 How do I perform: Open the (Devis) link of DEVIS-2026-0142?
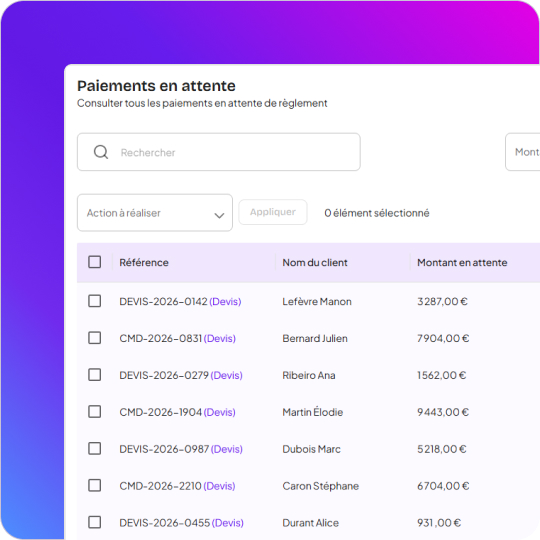pyautogui.click(x=225, y=302)
